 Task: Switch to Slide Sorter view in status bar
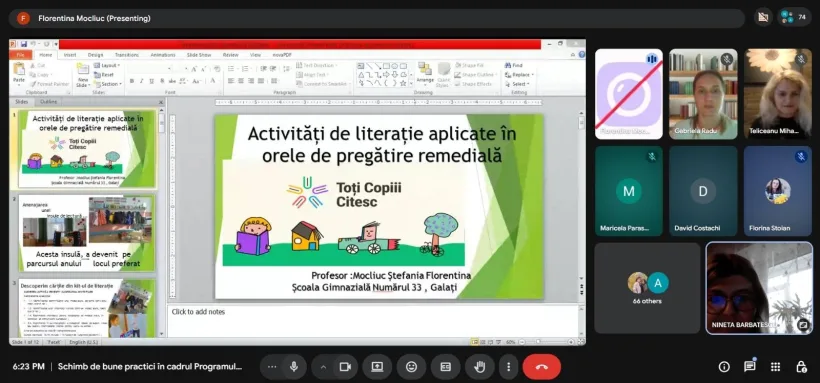pyautogui.click(x=482, y=342)
